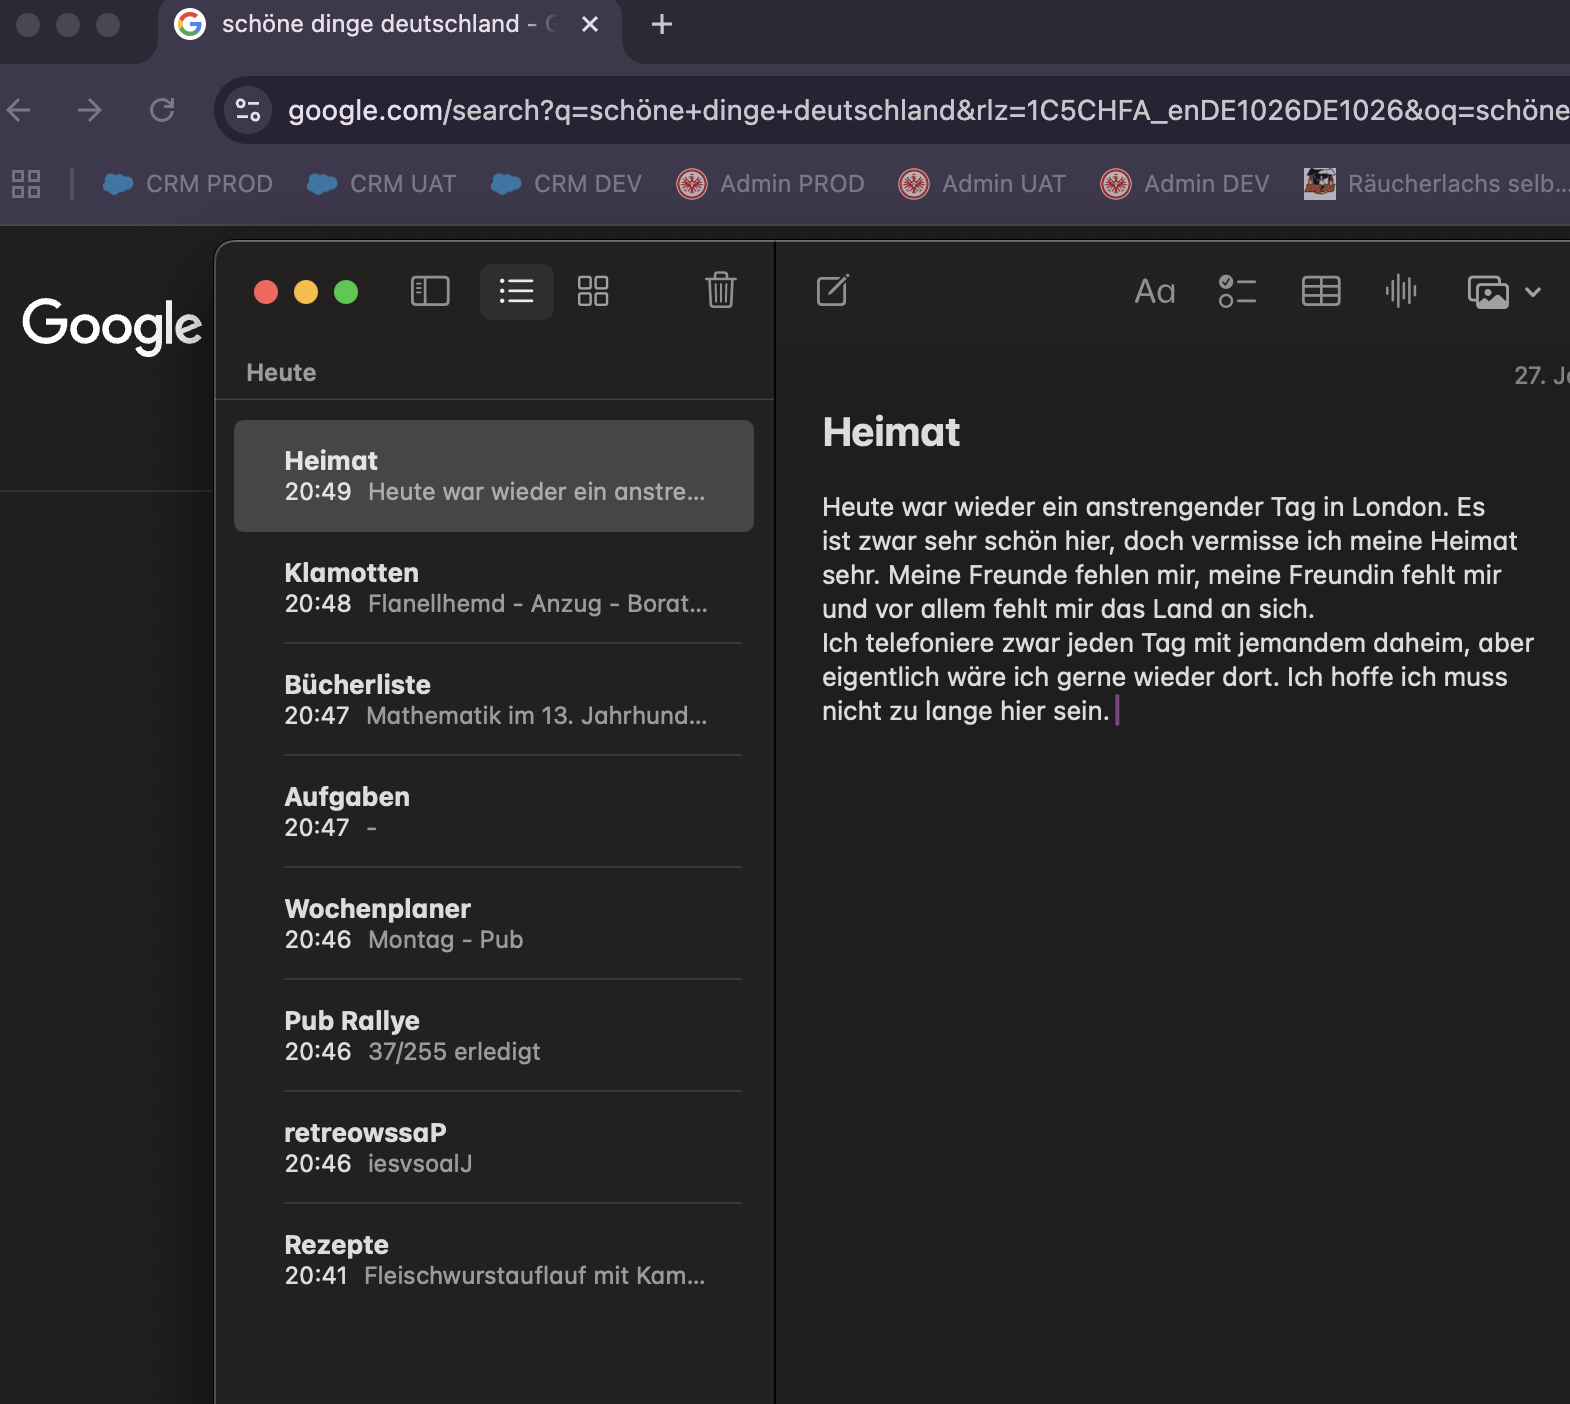Insert a table into the note
Screen dimensions: 1570x1404
(1320, 291)
